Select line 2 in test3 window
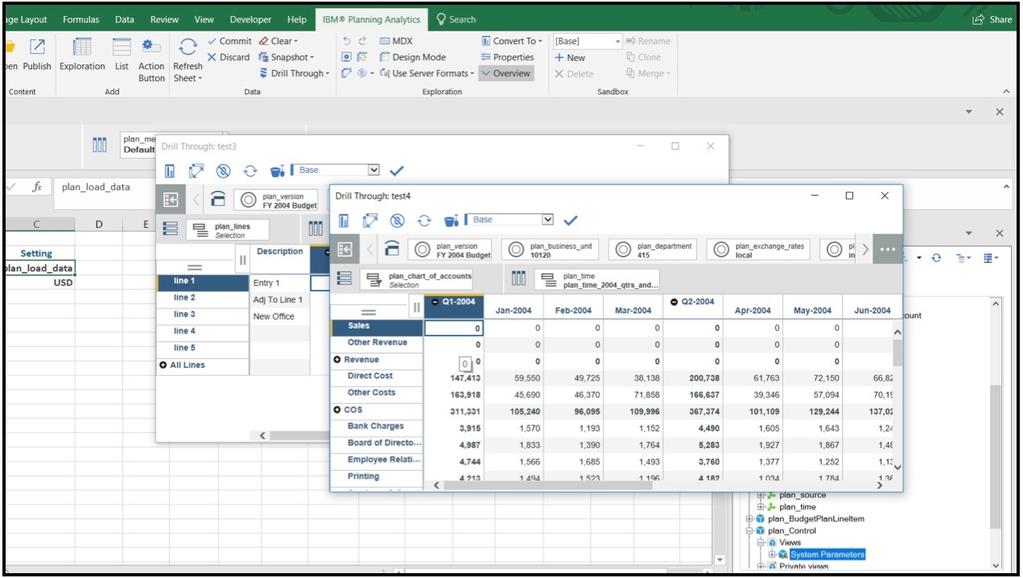 [x=203, y=297]
